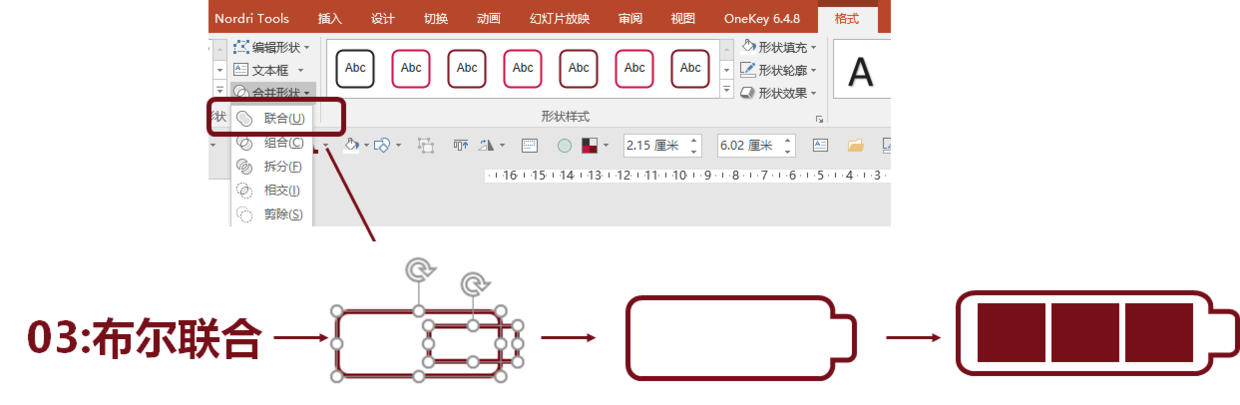Switch to the 设计 tab
The height and width of the screenshot is (405, 1240).
pyautogui.click(x=382, y=18)
